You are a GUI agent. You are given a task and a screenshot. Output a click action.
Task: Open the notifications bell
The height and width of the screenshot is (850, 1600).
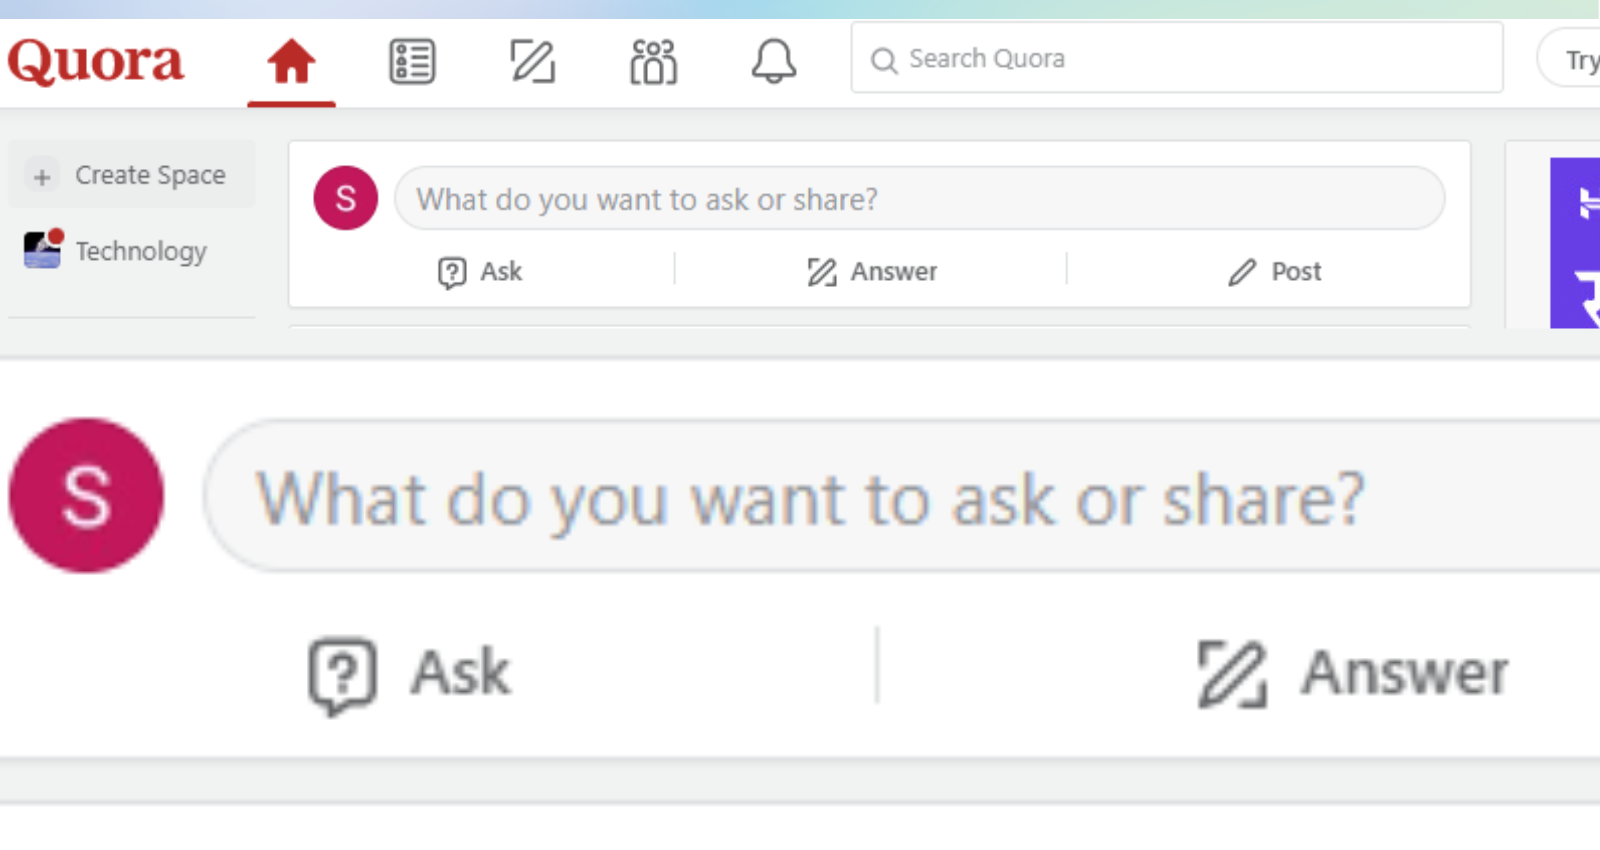click(x=772, y=60)
